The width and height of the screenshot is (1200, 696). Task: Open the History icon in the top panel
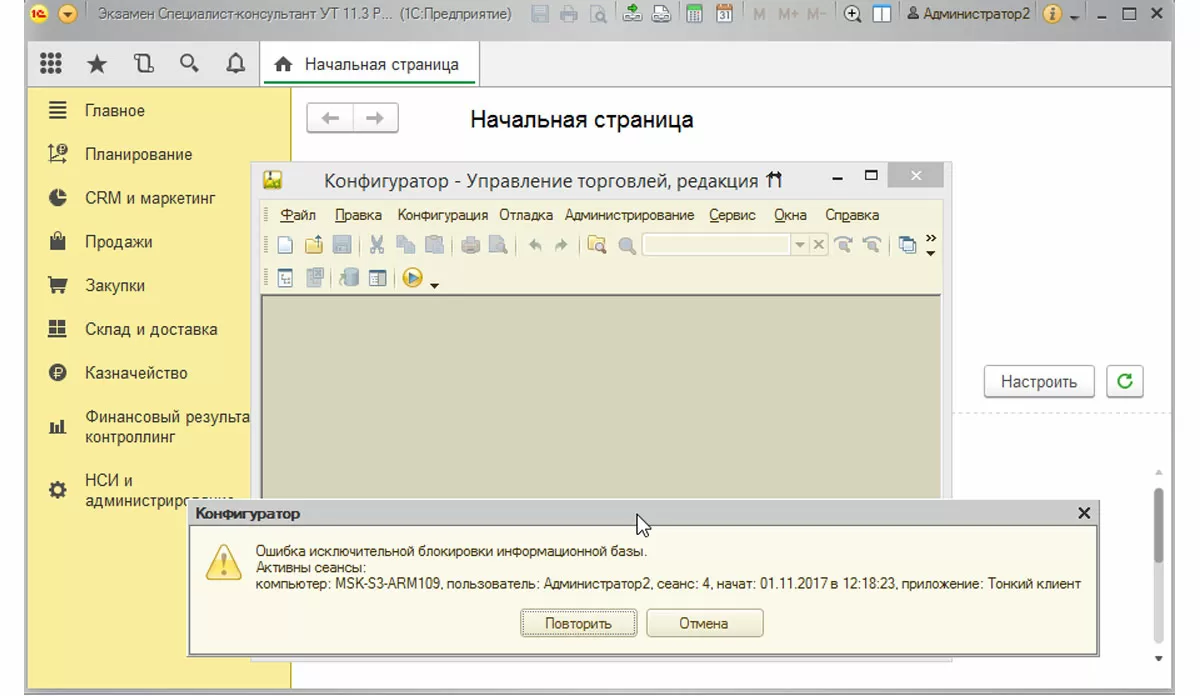pos(144,64)
